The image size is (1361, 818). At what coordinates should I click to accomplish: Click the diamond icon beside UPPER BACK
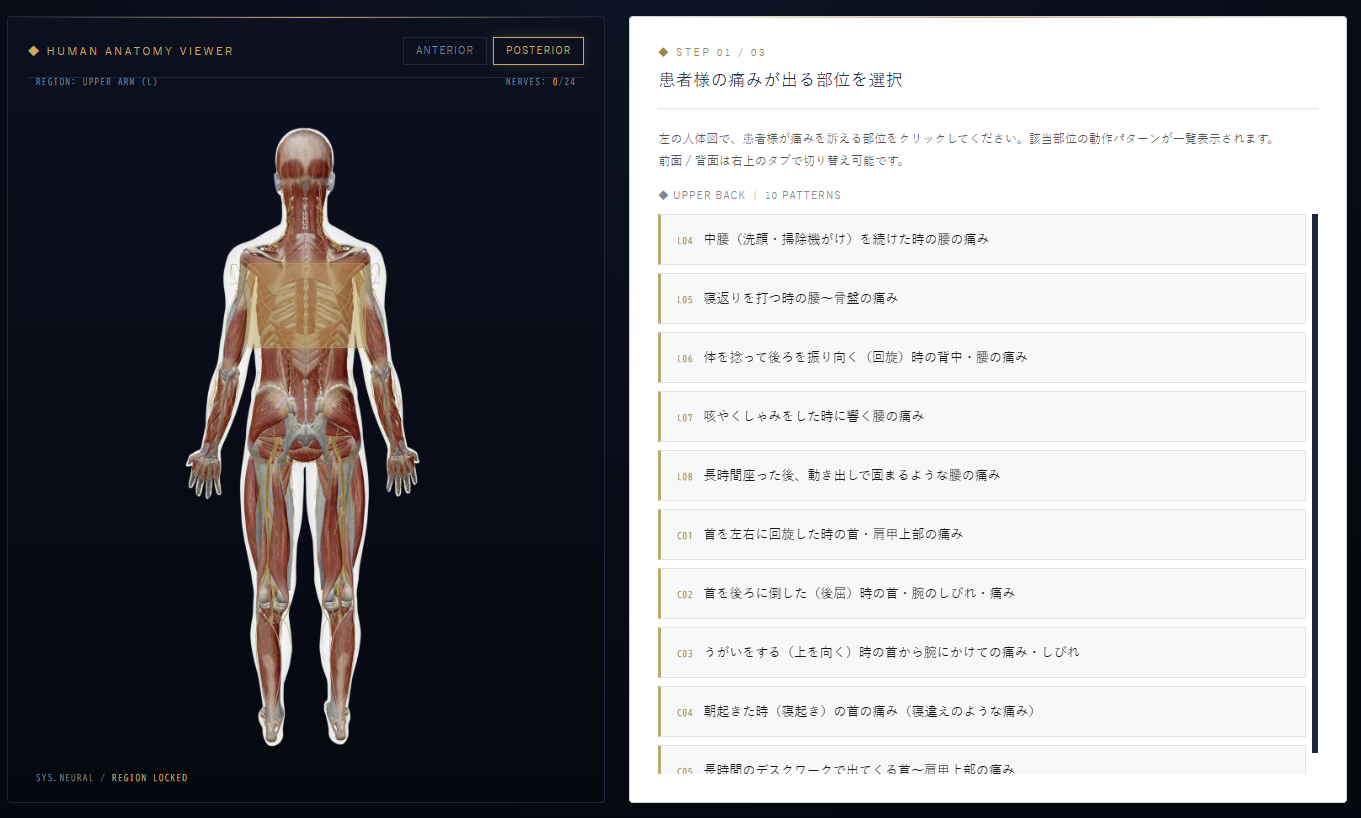coord(663,195)
